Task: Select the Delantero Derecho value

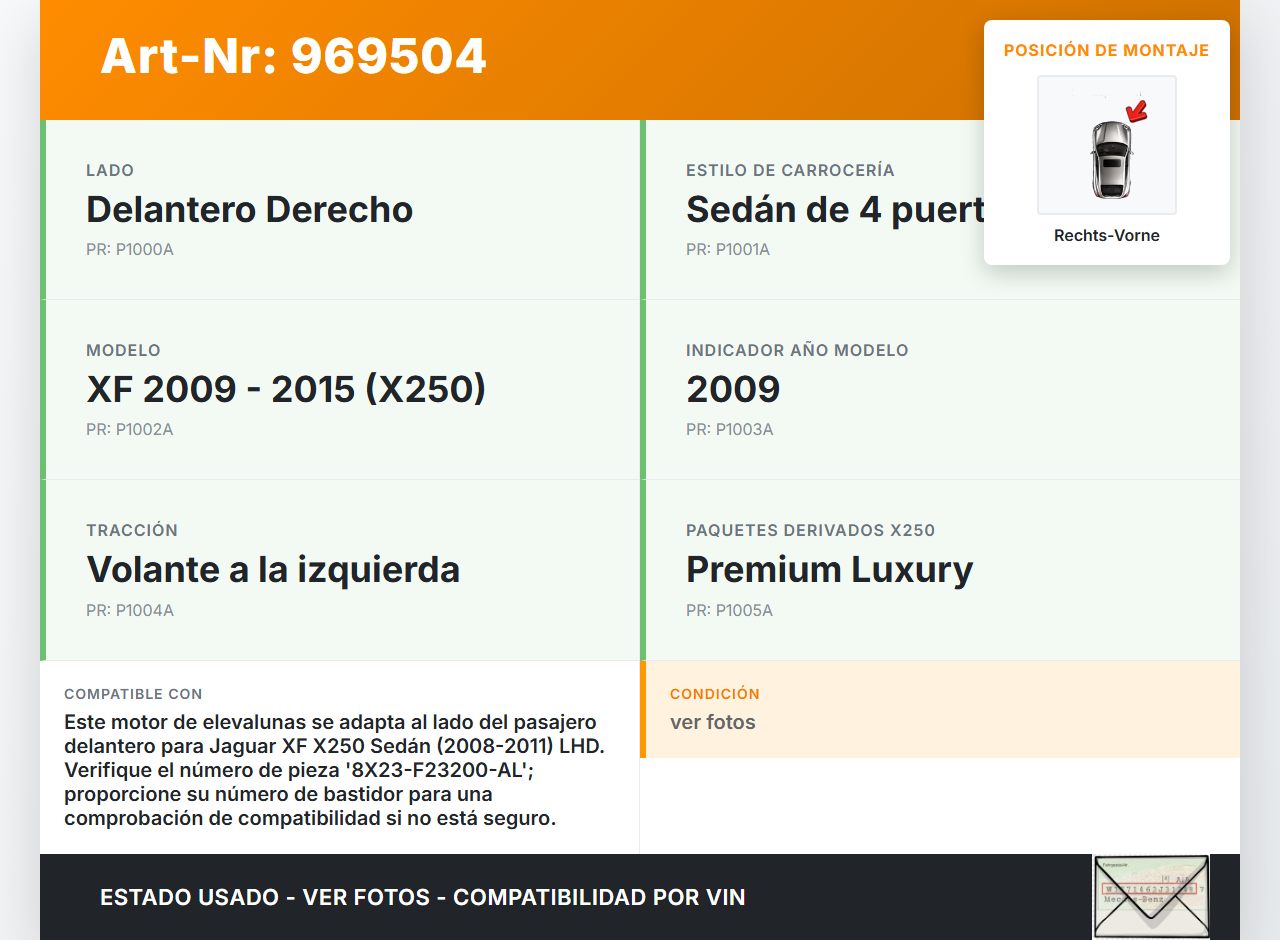Action: pos(250,210)
